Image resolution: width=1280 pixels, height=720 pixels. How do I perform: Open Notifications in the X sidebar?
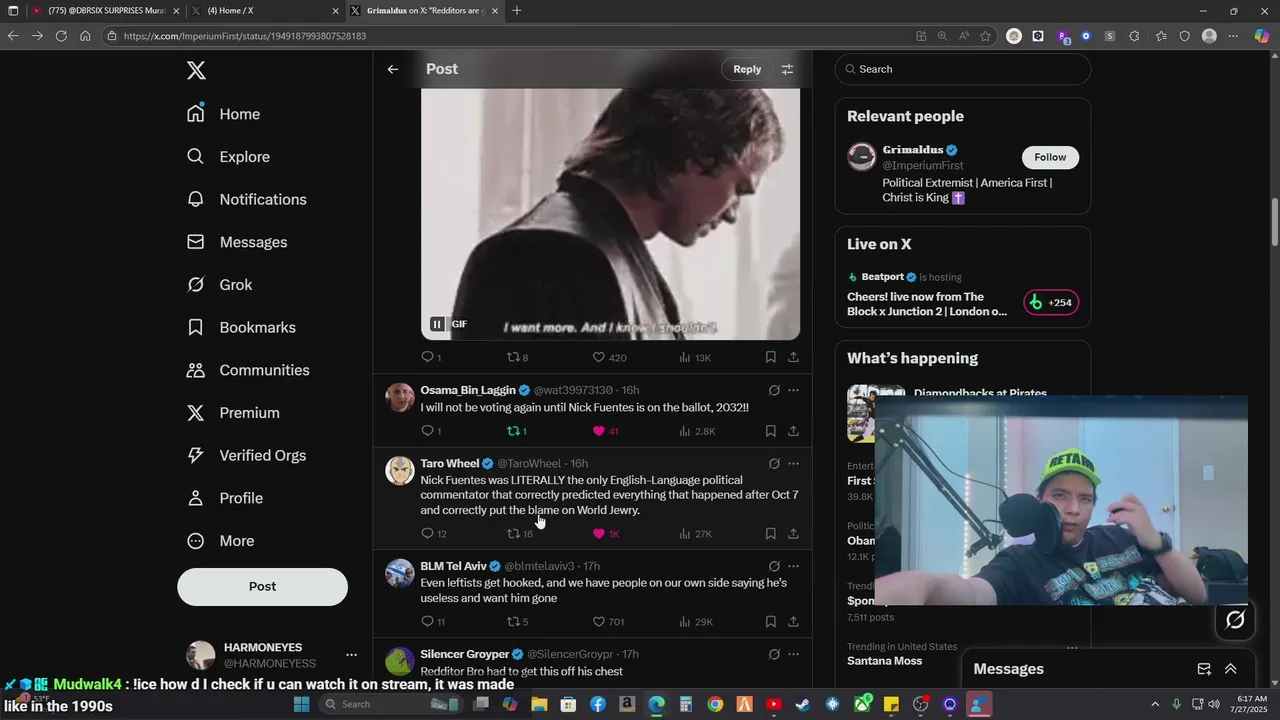point(246,199)
